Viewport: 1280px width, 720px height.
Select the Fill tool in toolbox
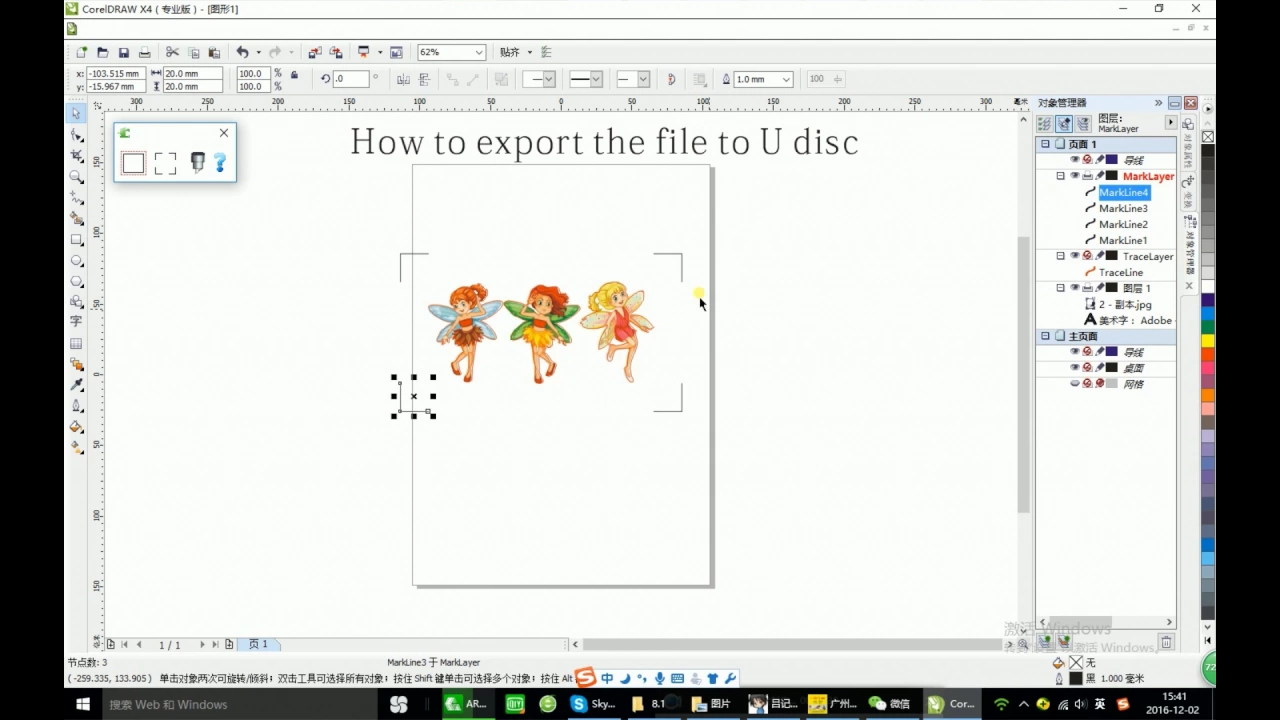coord(76,427)
